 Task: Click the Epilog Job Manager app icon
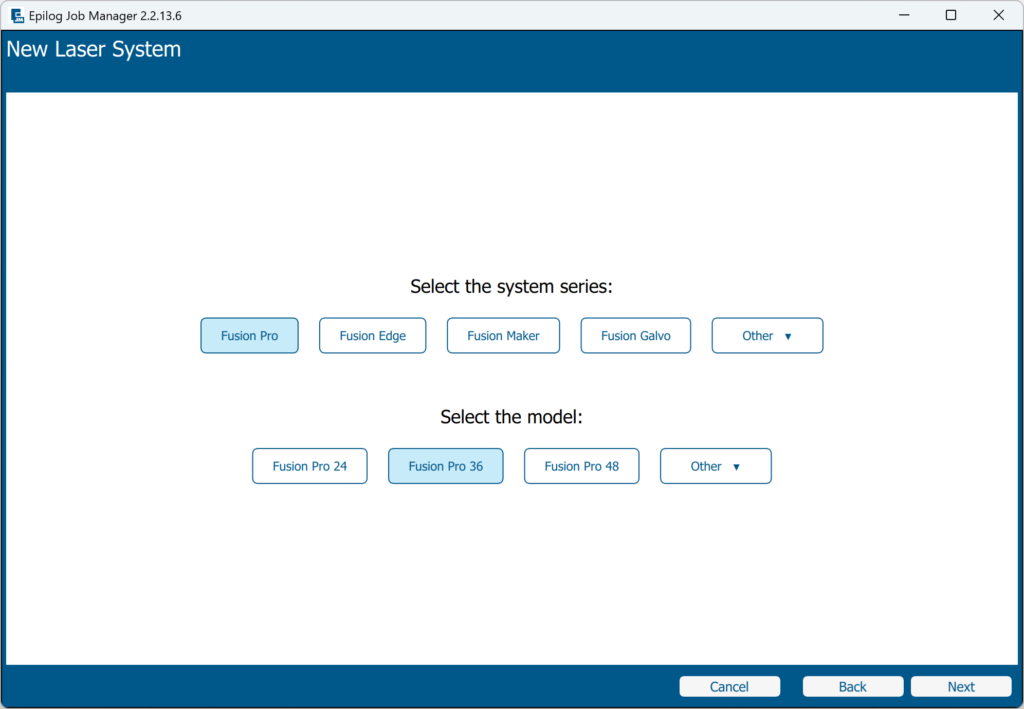[17, 16]
